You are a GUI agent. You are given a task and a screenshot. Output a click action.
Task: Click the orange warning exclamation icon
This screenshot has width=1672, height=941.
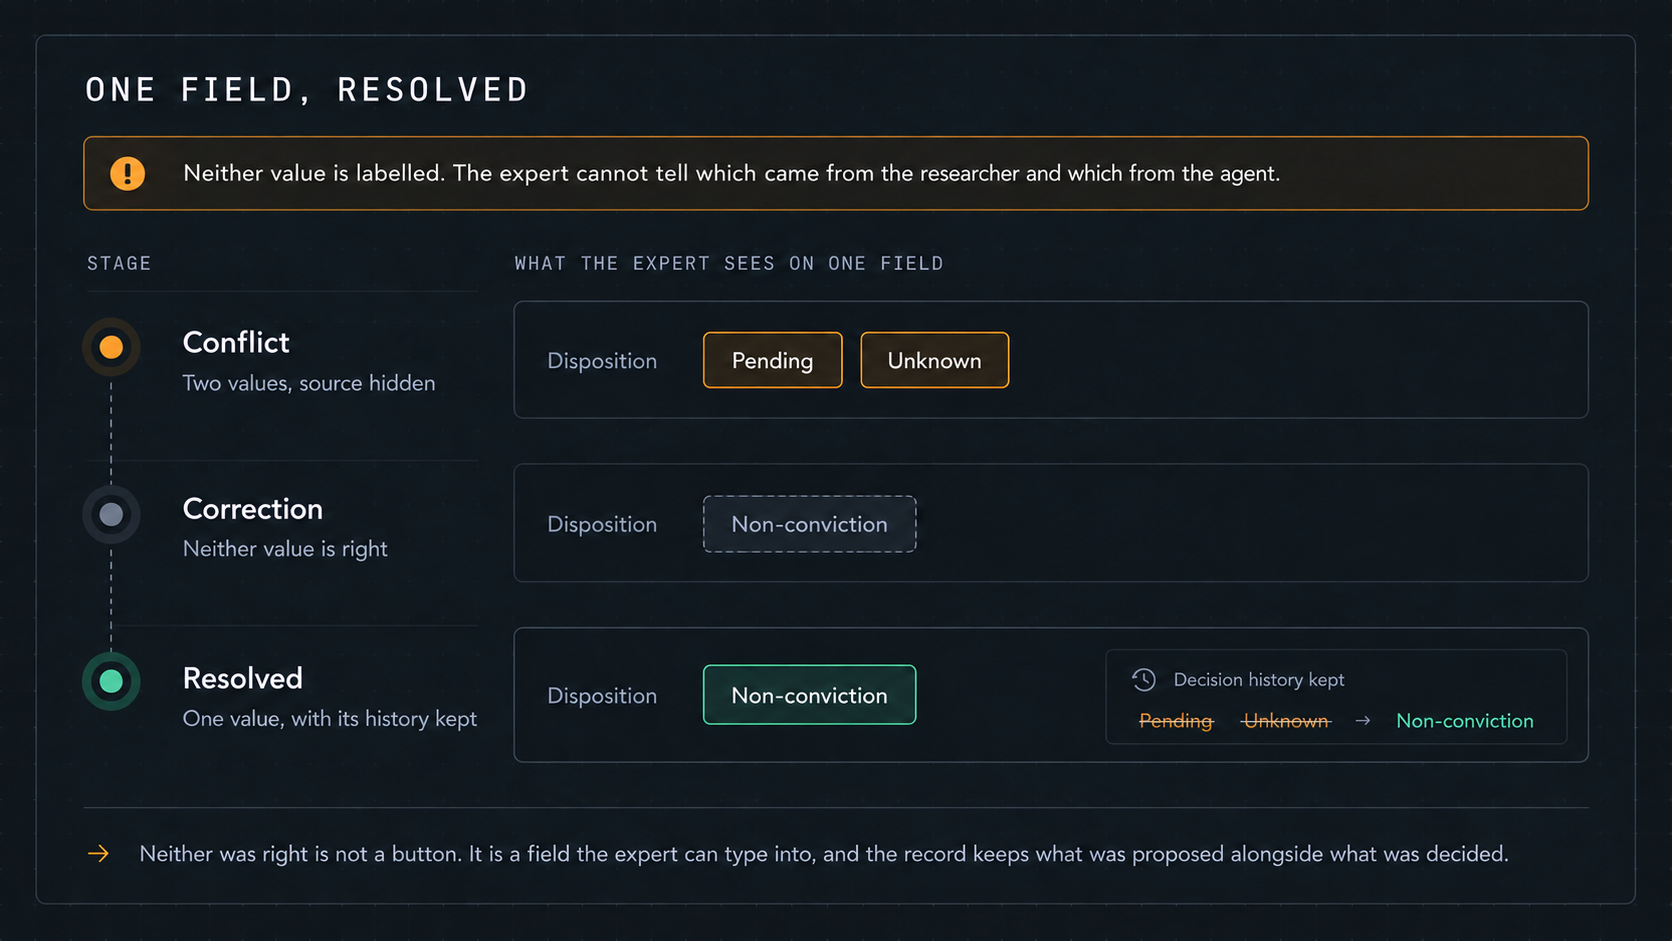[127, 173]
